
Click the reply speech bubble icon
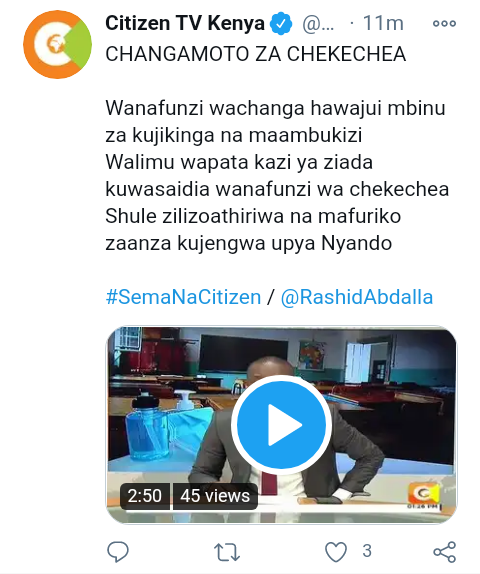click(x=118, y=551)
